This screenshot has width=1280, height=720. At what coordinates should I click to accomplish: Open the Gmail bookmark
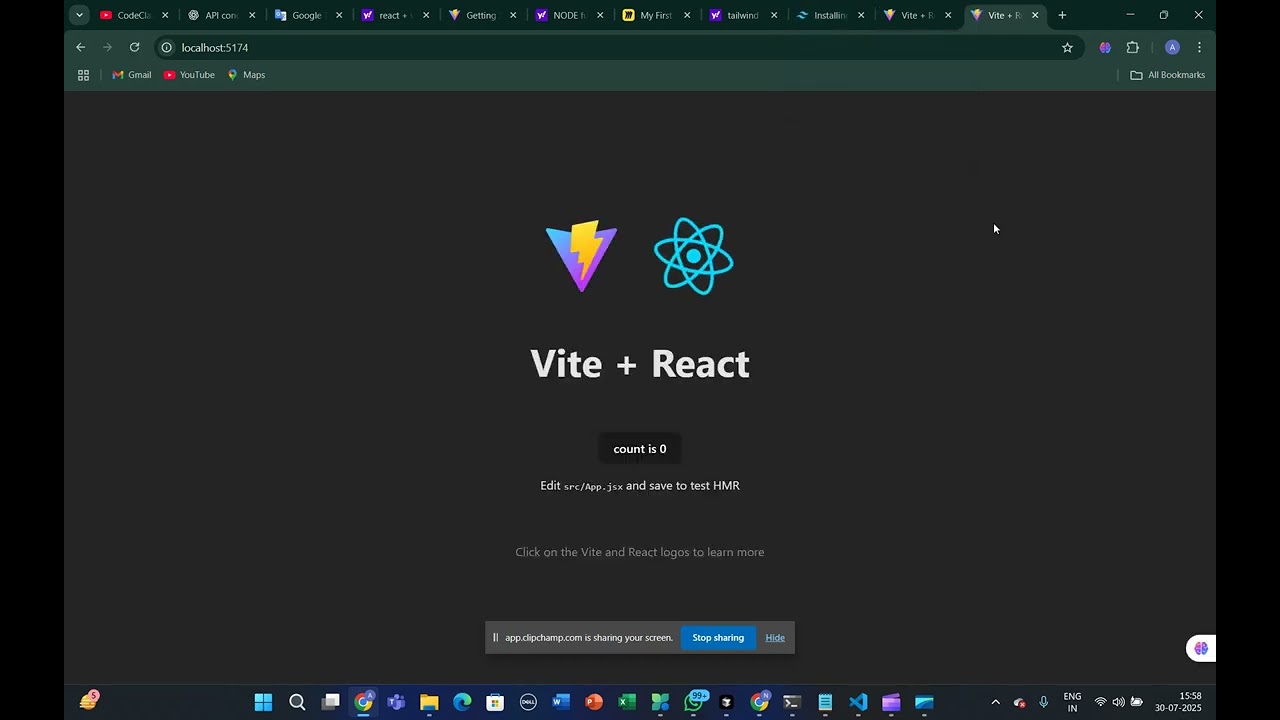(x=132, y=75)
